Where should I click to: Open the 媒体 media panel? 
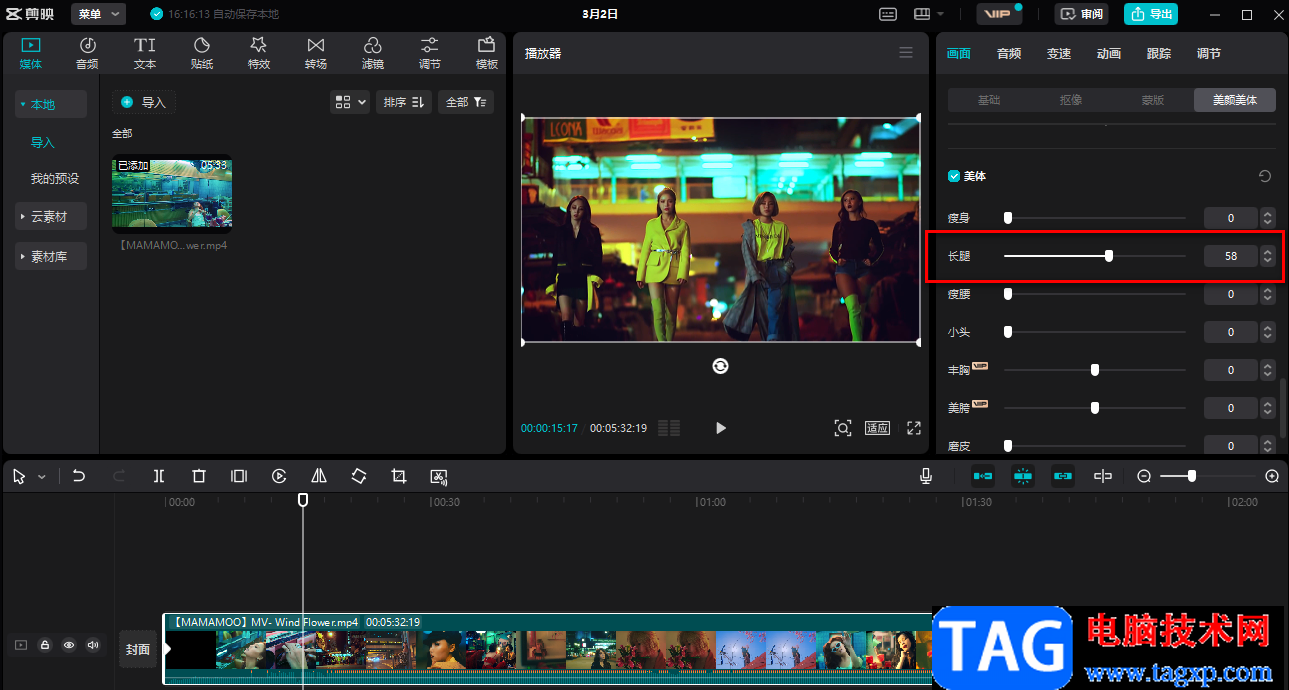[31, 53]
